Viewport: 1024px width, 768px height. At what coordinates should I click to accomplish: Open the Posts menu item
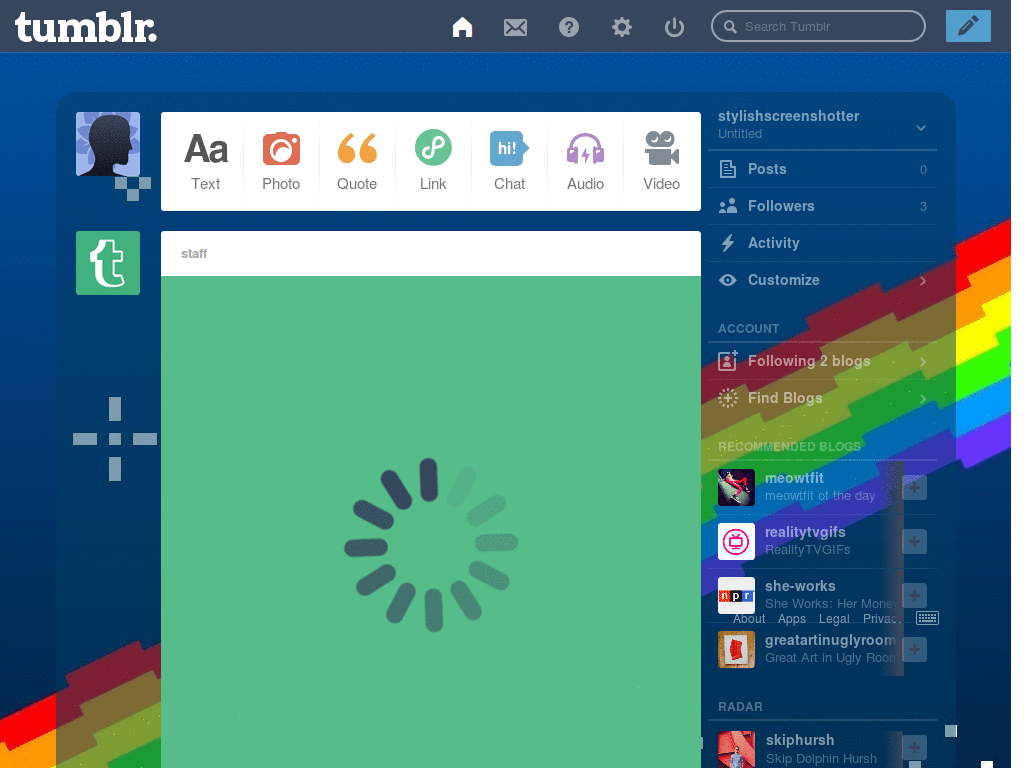(x=822, y=169)
